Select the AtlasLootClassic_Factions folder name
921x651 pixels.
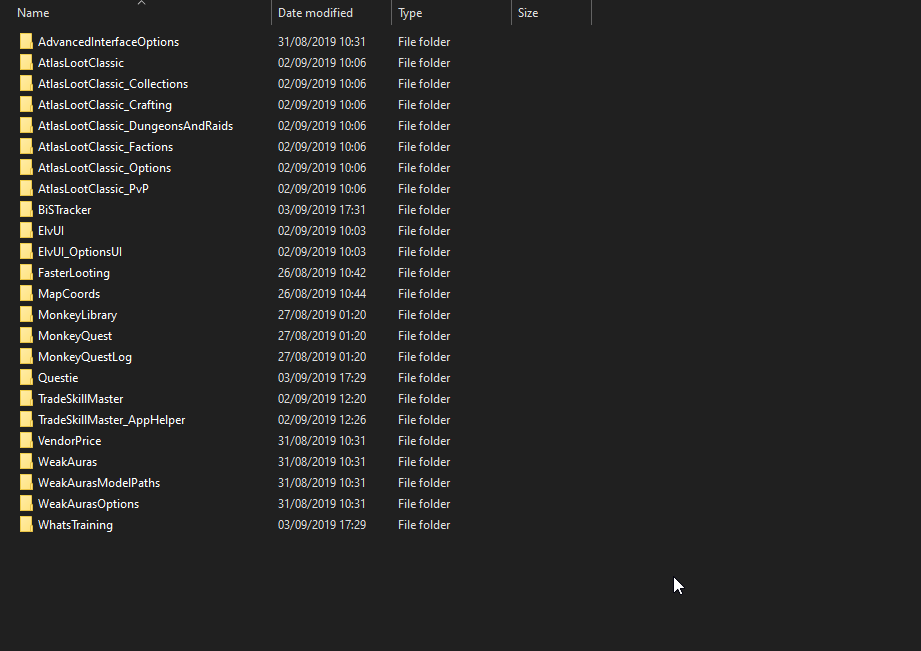[105, 147]
